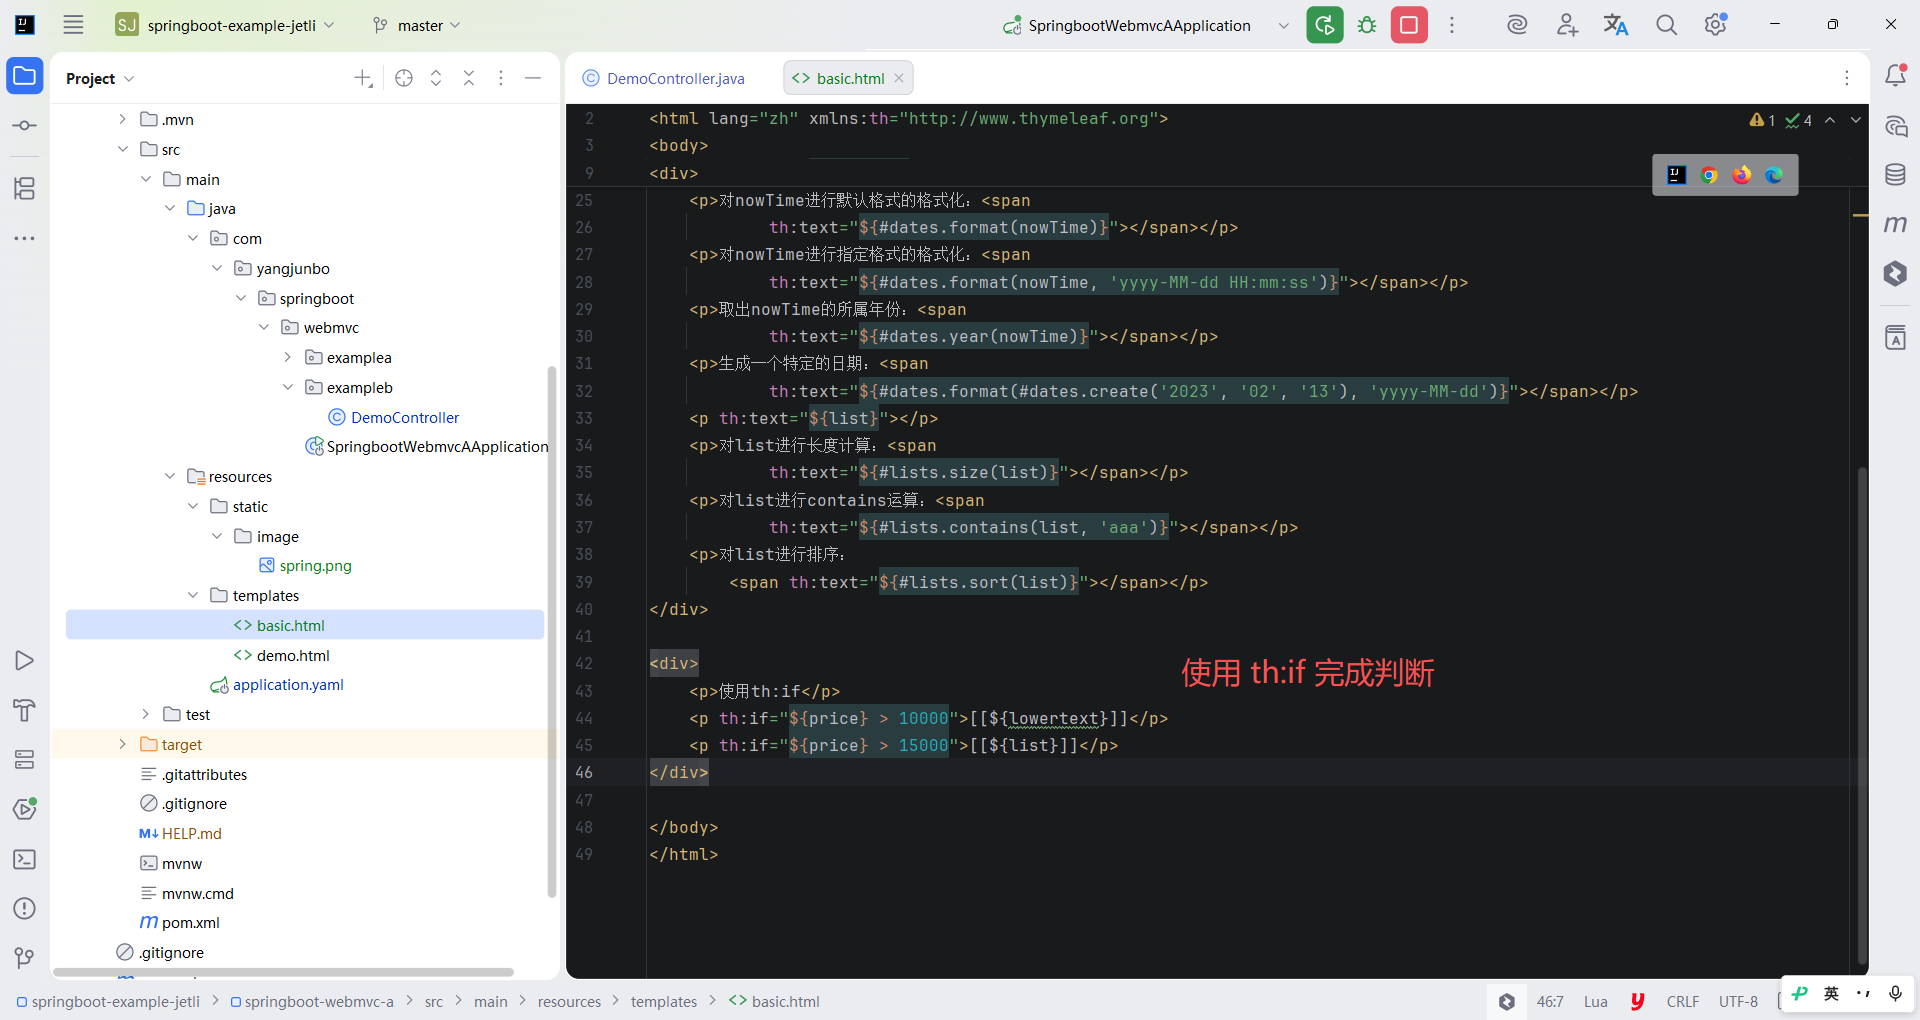Open AI assistant swirl icon in toolbar
1920x1020 pixels.
(1517, 25)
